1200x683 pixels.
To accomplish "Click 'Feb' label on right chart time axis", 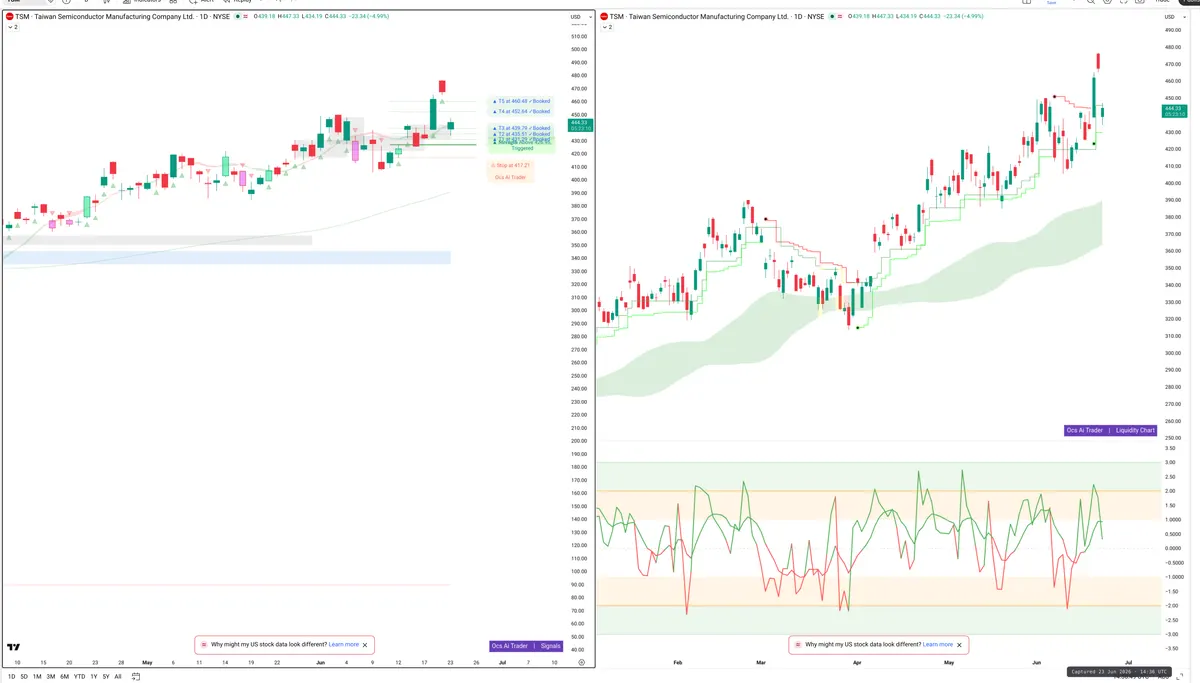I will coord(678,662).
